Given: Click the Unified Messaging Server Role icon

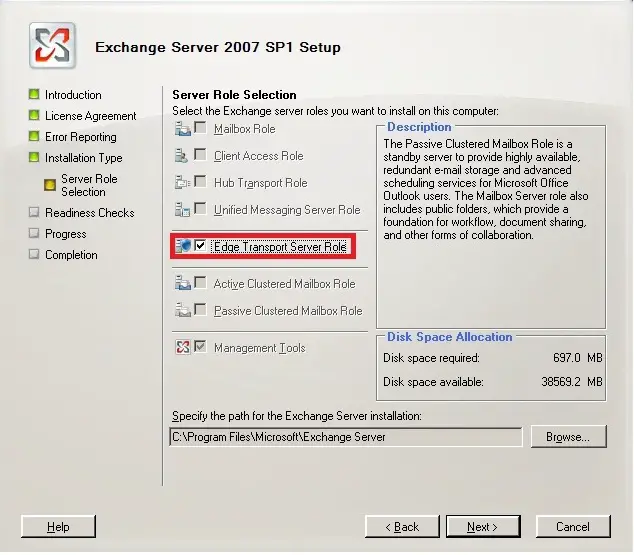Looking at the screenshot, I should tap(182, 210).
